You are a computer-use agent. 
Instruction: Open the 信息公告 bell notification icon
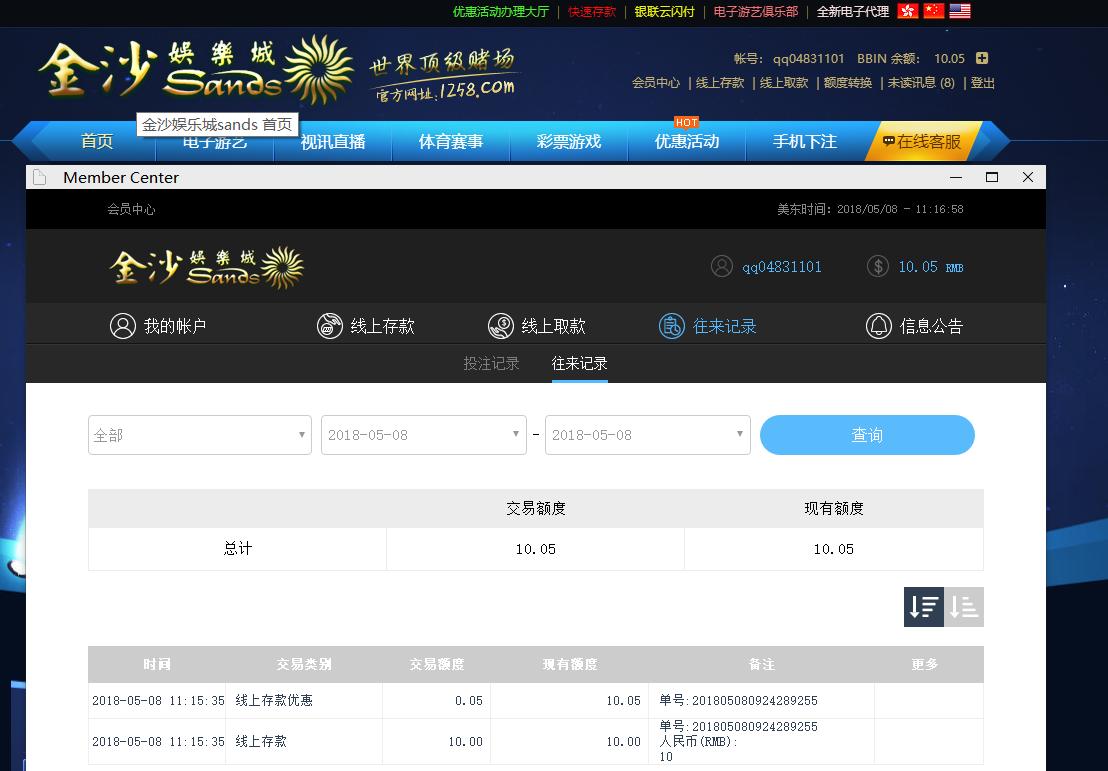[879, 325]
